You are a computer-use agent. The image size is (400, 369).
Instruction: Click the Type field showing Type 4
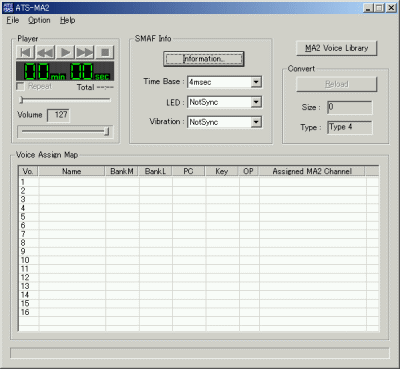[349, 127]
